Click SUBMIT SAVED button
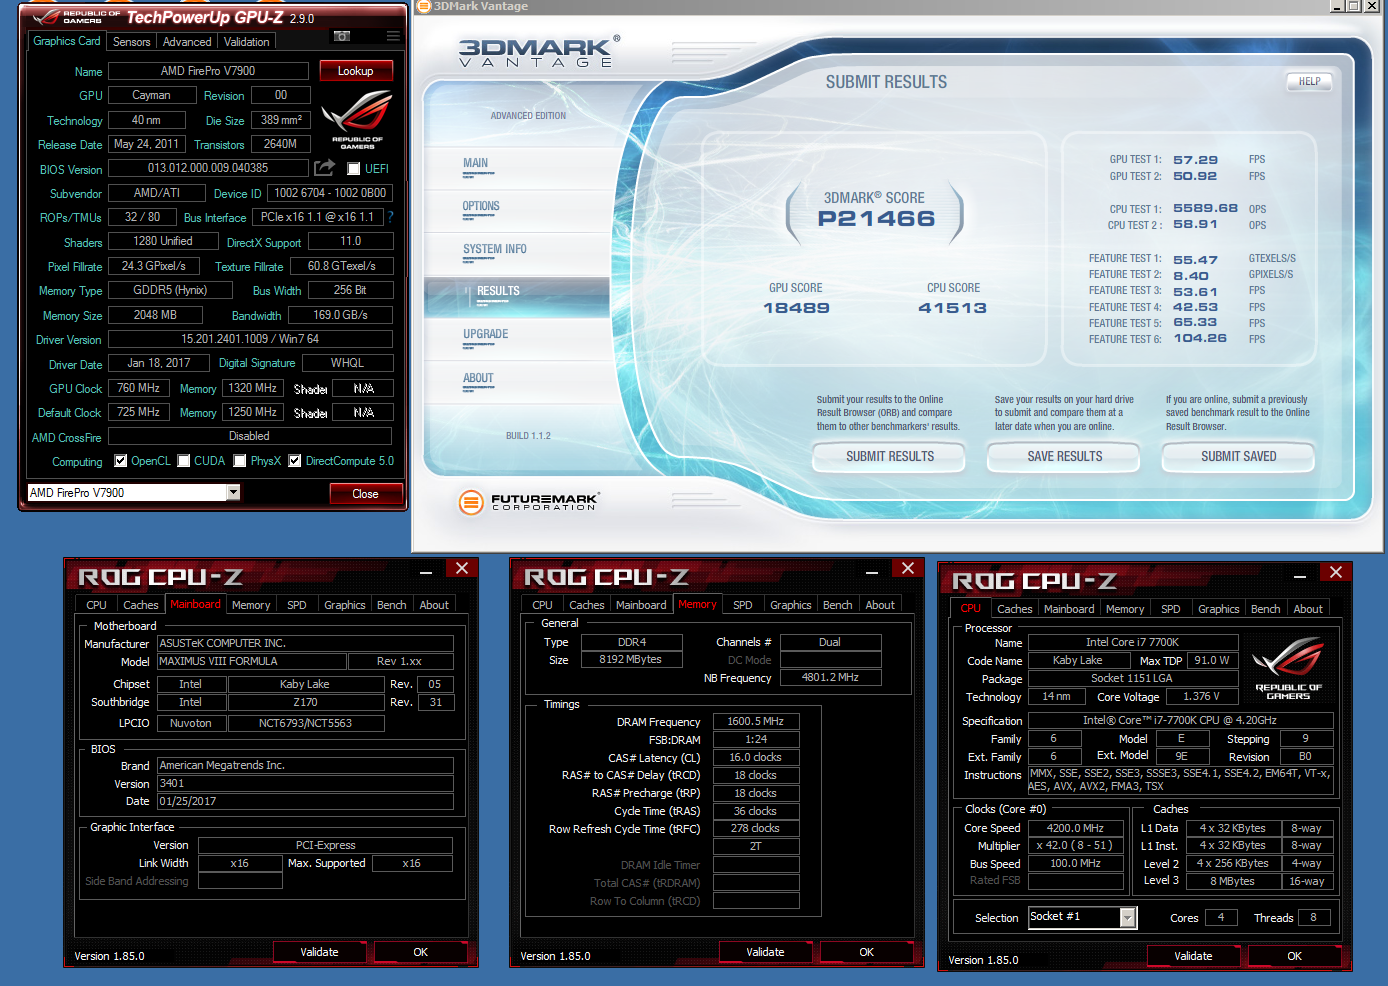 click(x=1238, y=456)
